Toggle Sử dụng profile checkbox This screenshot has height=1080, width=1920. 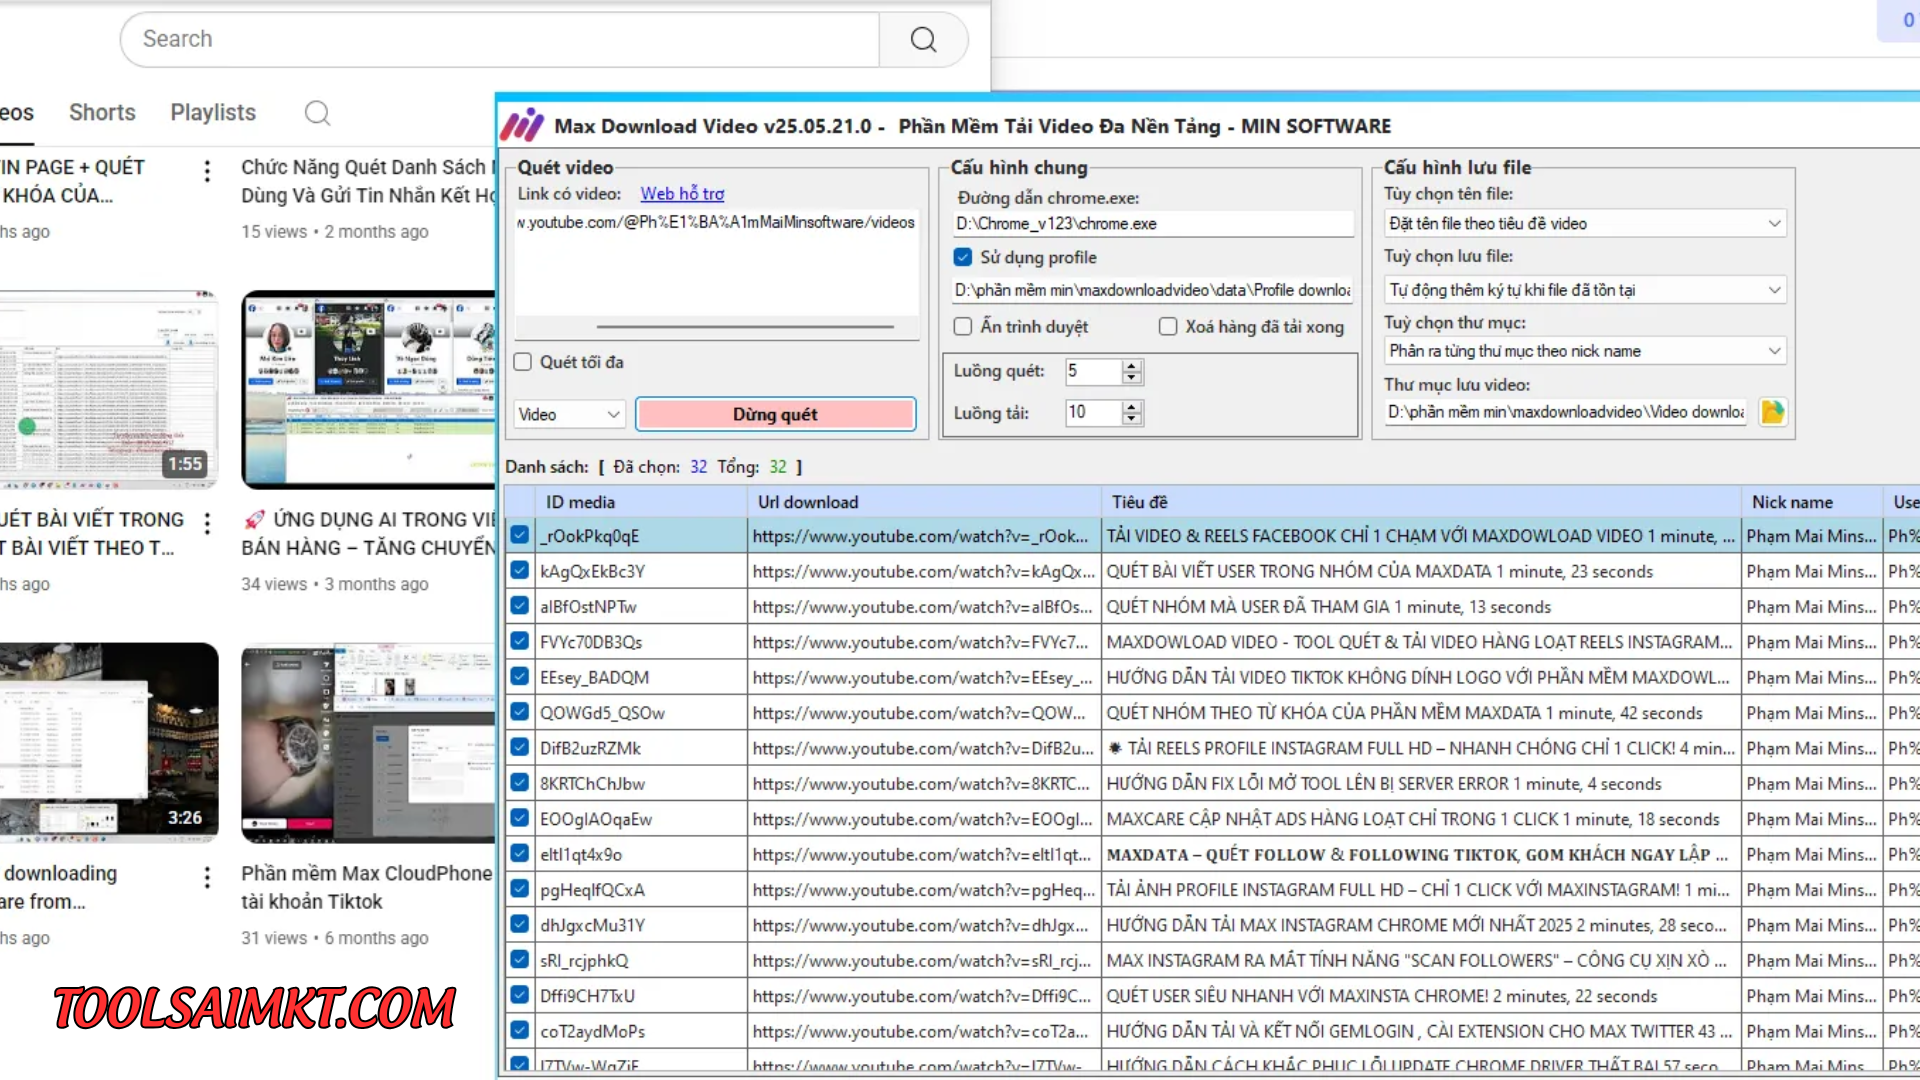(x=963, y=257)
